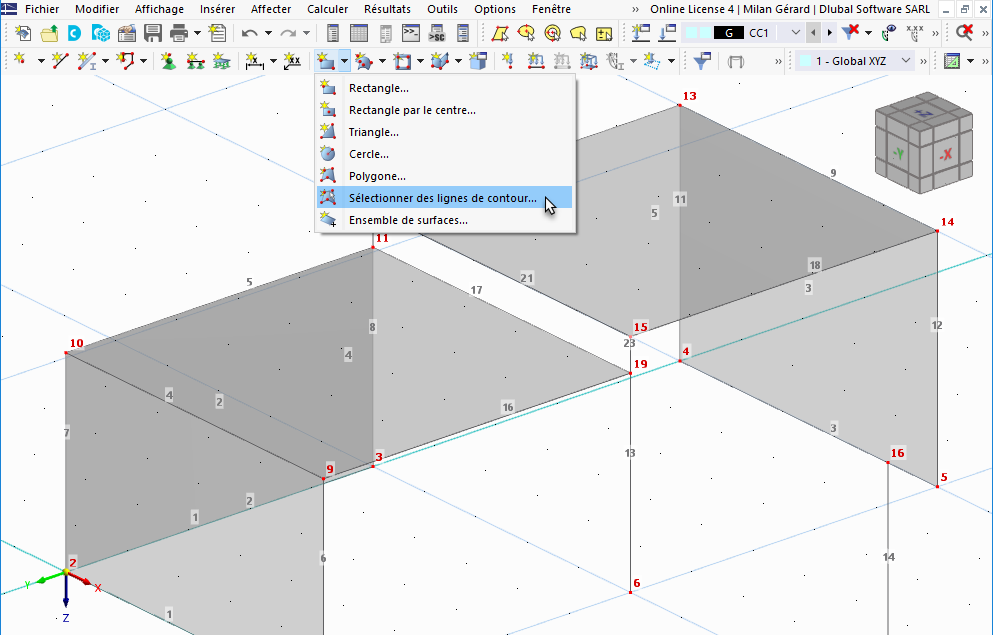The width and height of the screenshot is (993, 635).
Task: Open the 1 - Global XYZ coordinate dropdown
Action: (x=906, y=61)
